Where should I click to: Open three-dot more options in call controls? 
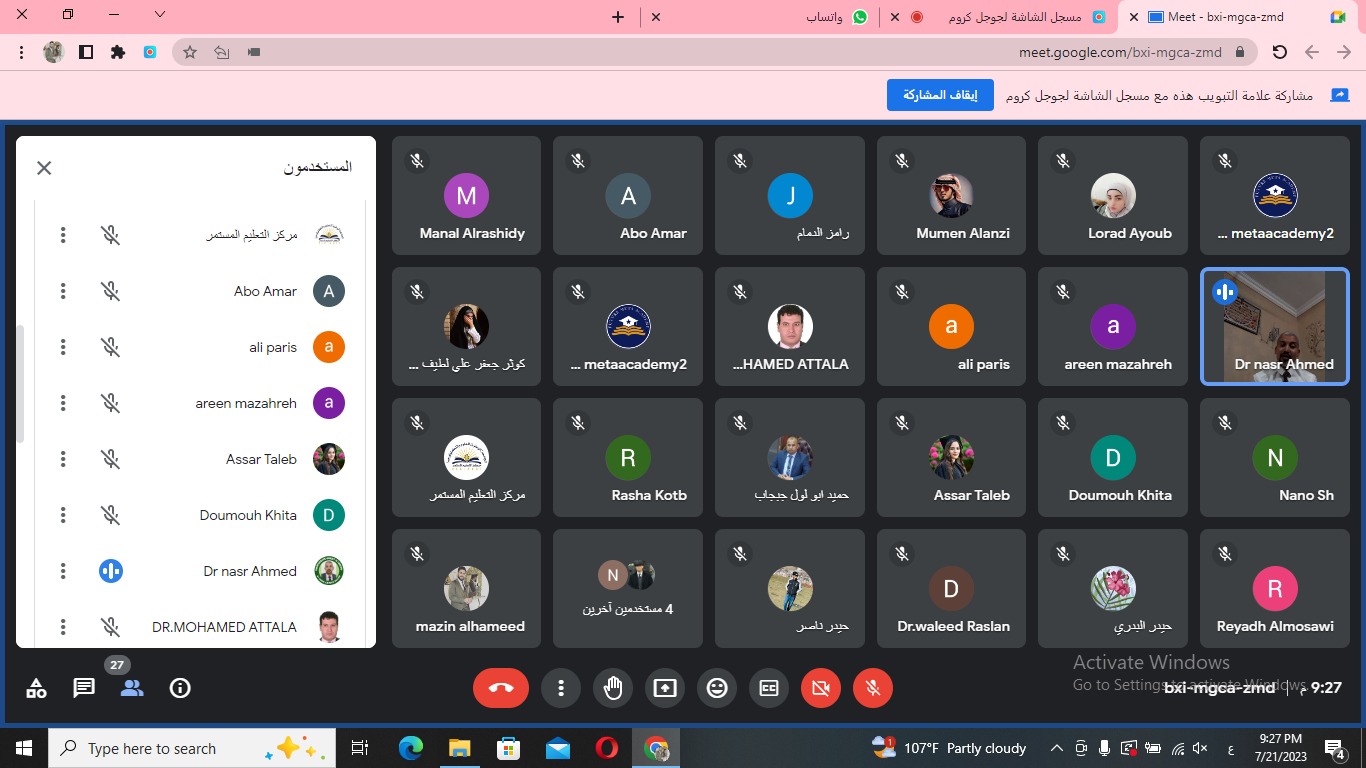pyautogui.click(x=561, y=688)
